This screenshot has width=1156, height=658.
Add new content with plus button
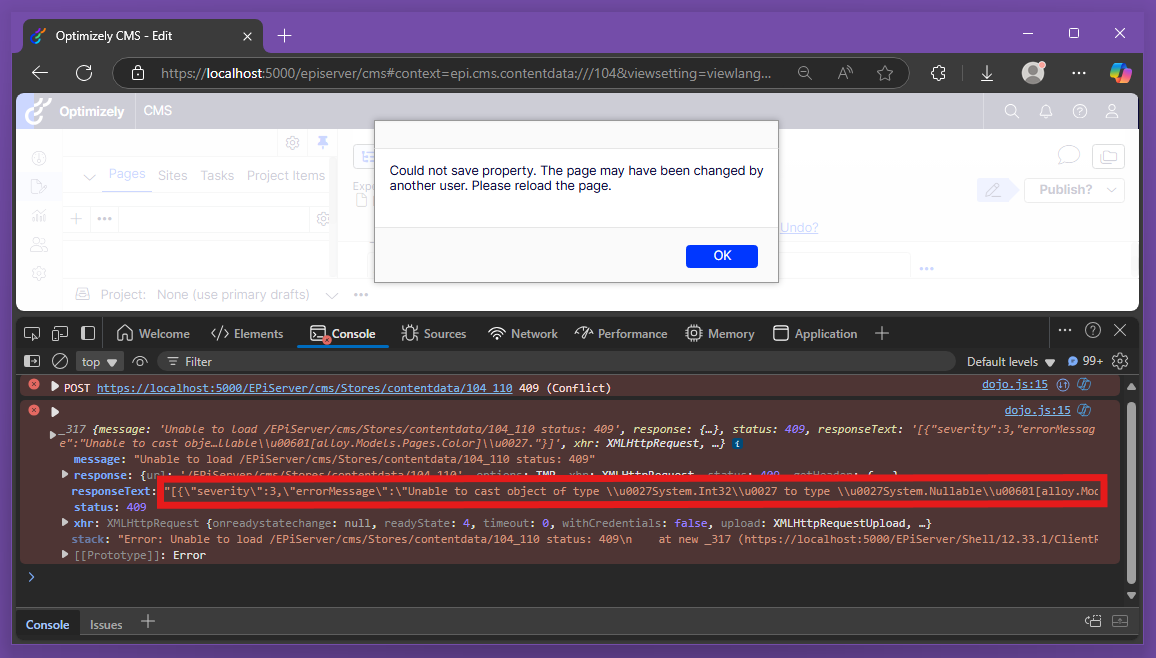[76, 218]
